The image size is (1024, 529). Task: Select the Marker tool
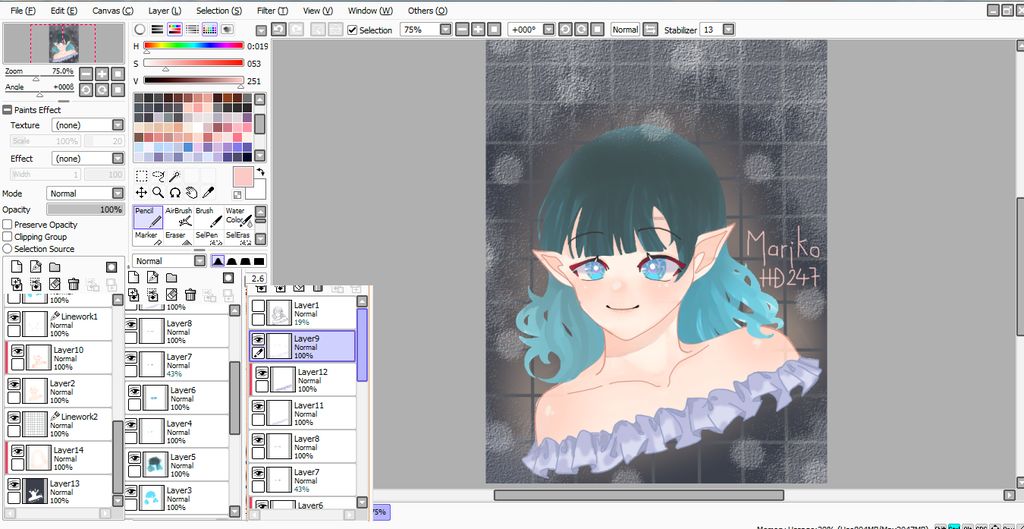click(148, 238)
